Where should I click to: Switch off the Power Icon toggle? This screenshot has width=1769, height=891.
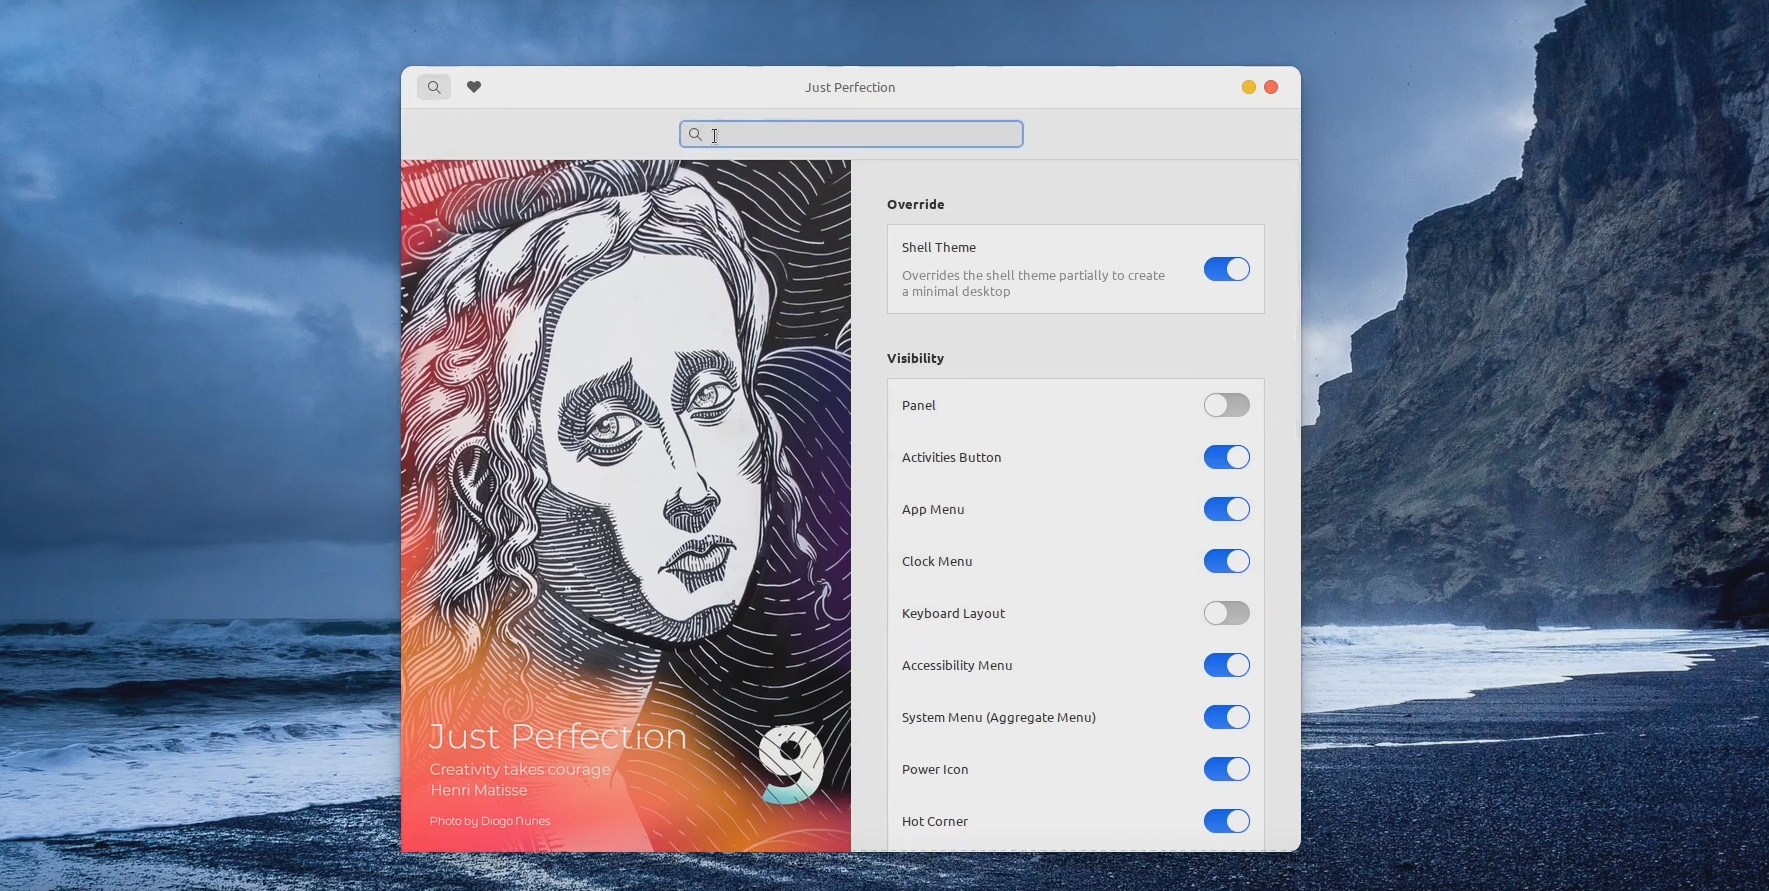coord(1226,769)
